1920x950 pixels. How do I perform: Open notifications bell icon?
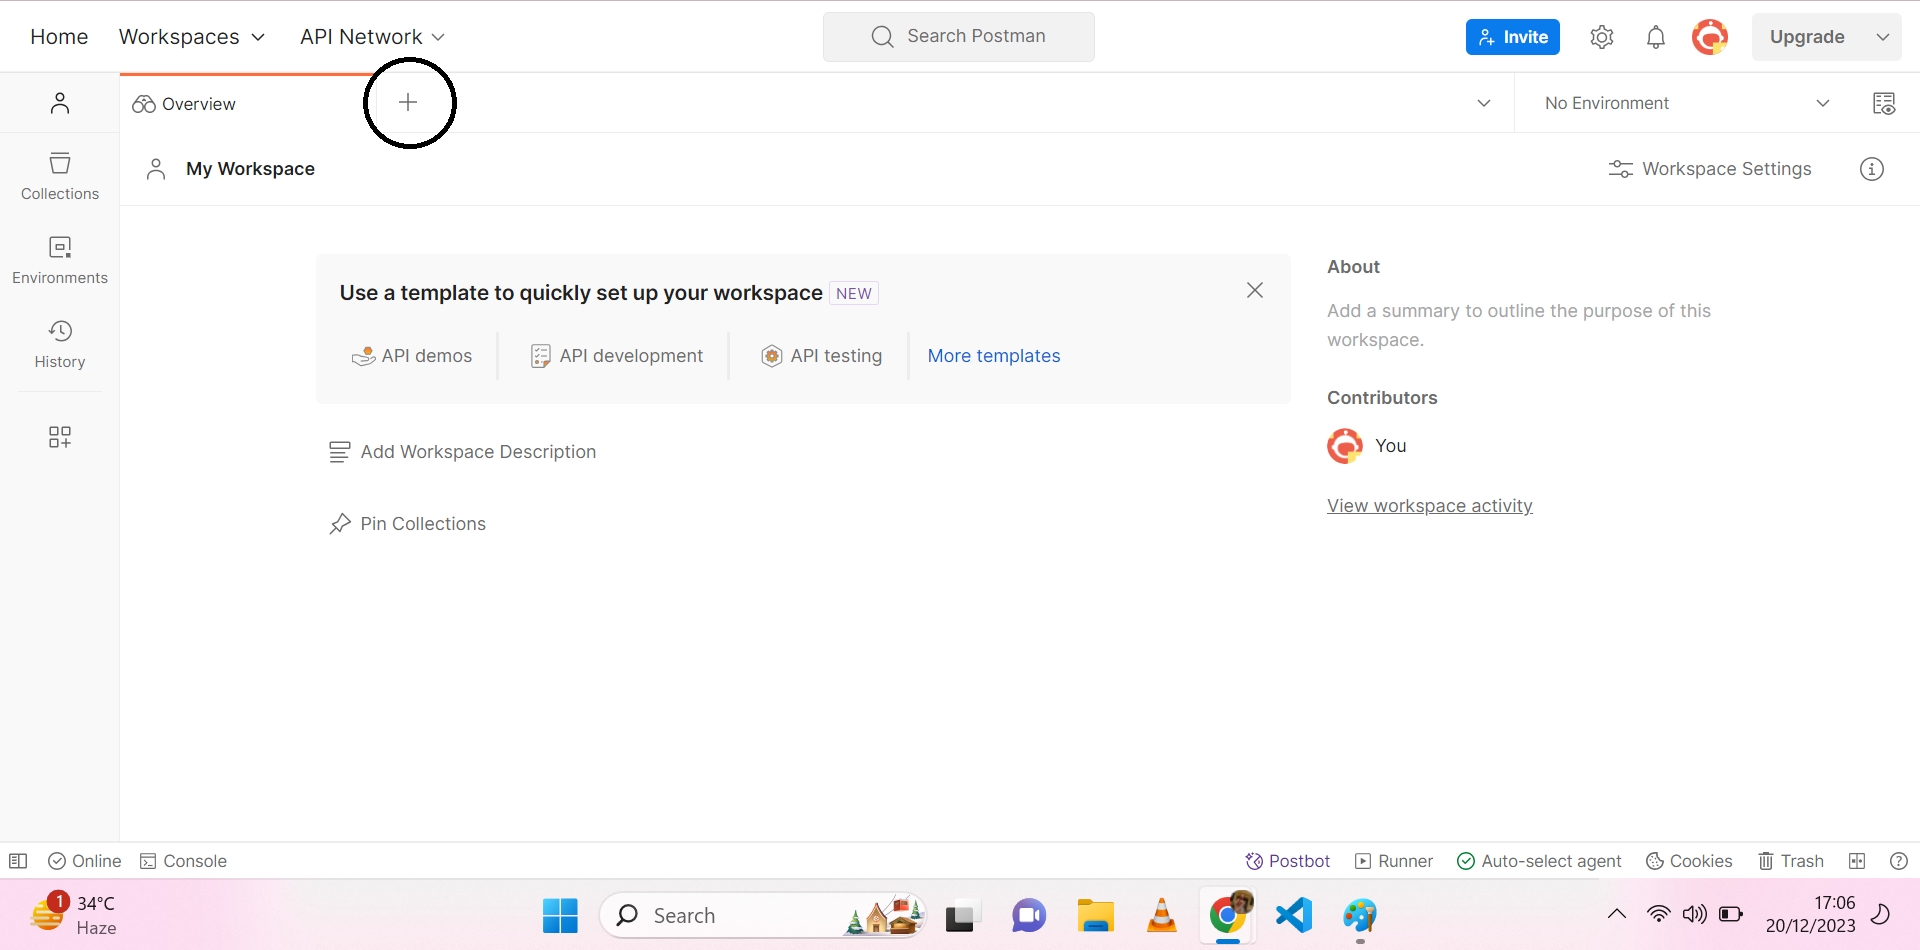[x=1656, y=37]
